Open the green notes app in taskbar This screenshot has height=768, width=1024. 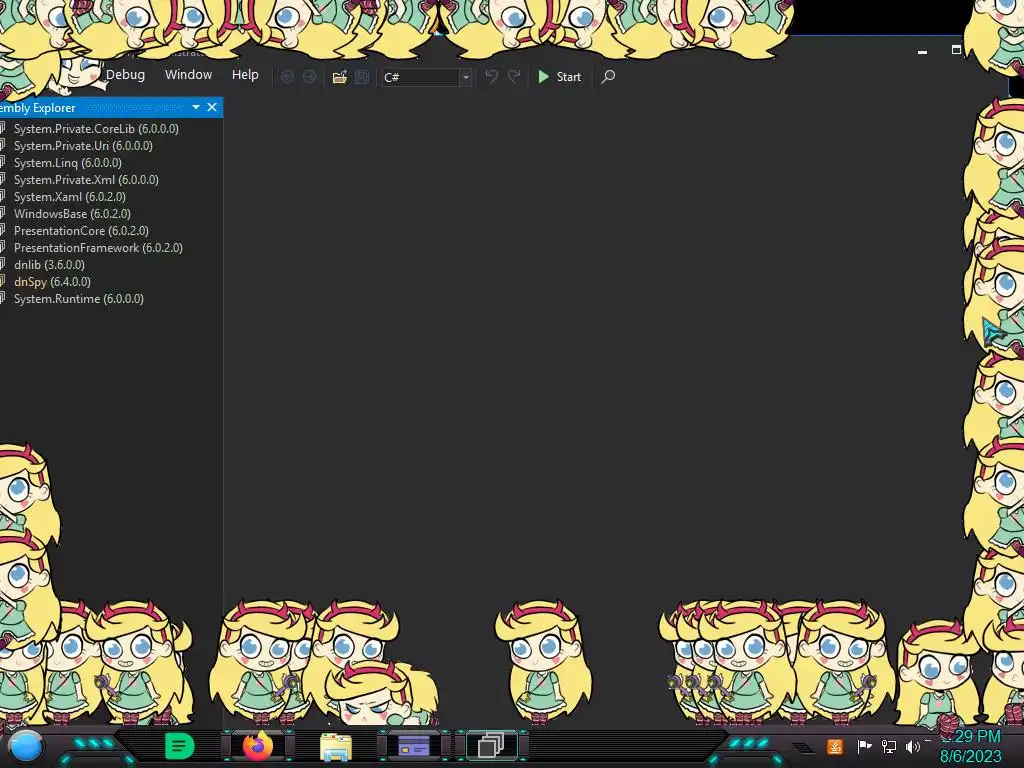(179, 746)
